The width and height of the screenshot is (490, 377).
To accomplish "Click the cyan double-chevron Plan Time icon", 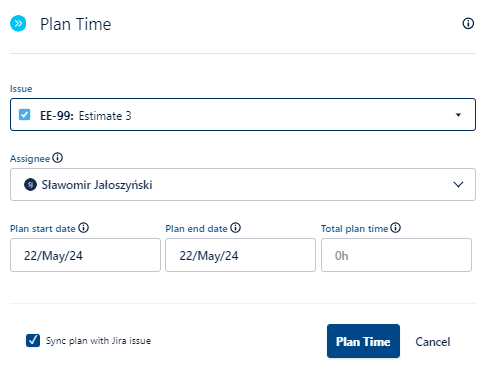I will (x=18, y=23).
